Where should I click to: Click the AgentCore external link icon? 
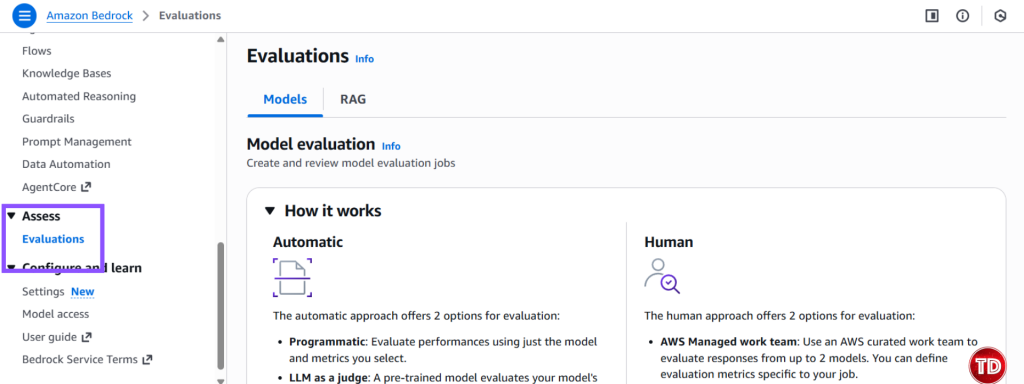[86, 187]
